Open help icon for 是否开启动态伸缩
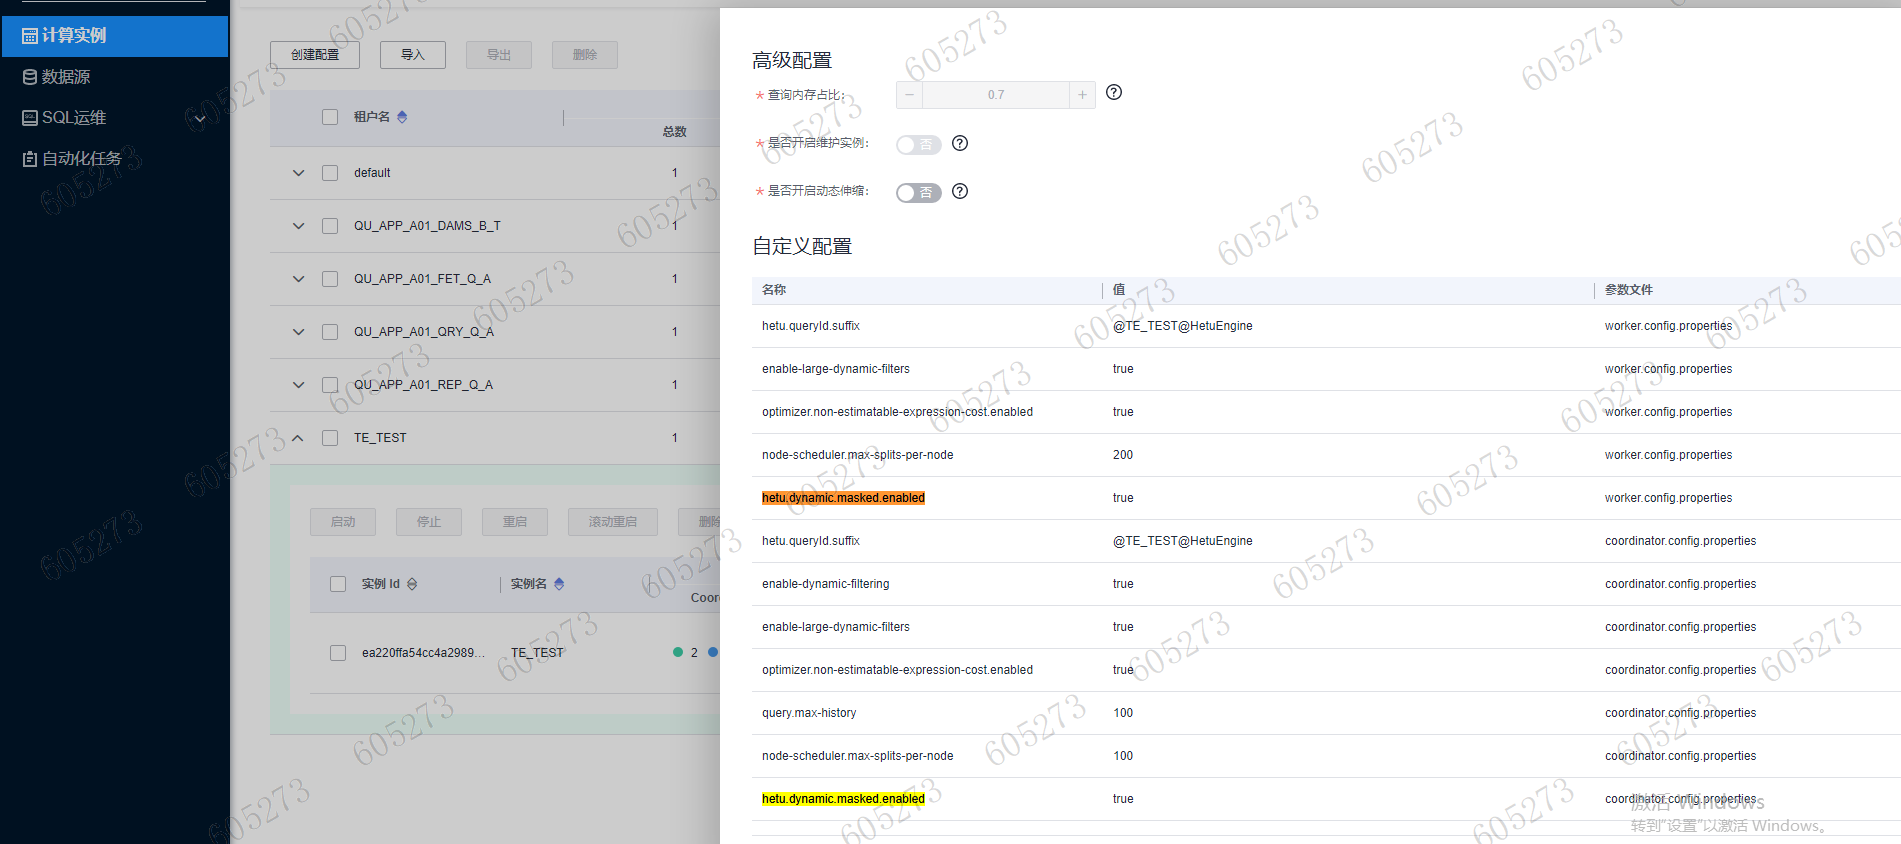Screen dimensions: 1901x844 coord(960,191)
